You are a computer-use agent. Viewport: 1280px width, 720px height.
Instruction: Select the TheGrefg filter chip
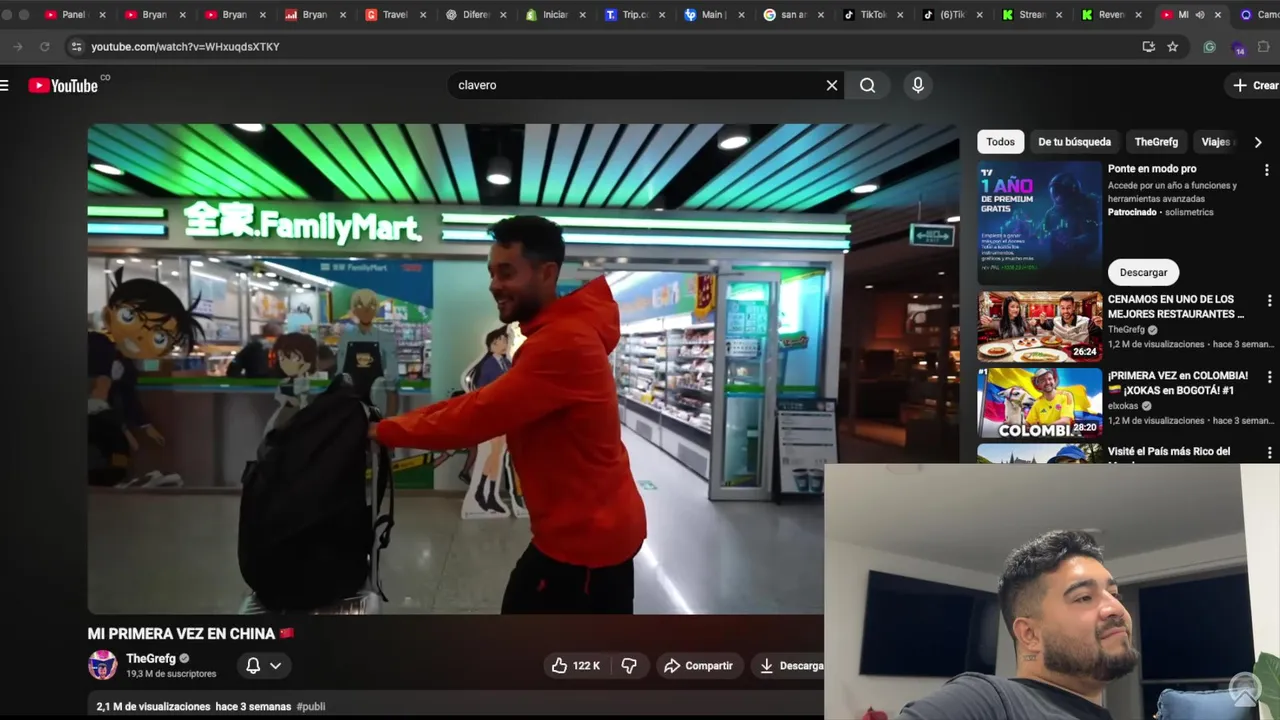coord(1156,142)
